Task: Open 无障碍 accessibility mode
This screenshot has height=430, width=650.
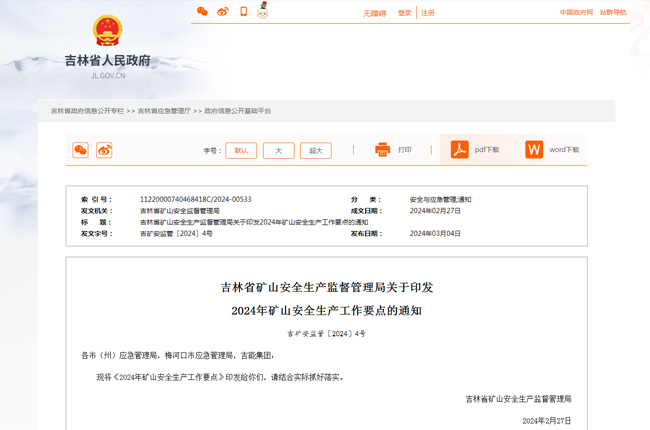Action: (x=374, y=13)
